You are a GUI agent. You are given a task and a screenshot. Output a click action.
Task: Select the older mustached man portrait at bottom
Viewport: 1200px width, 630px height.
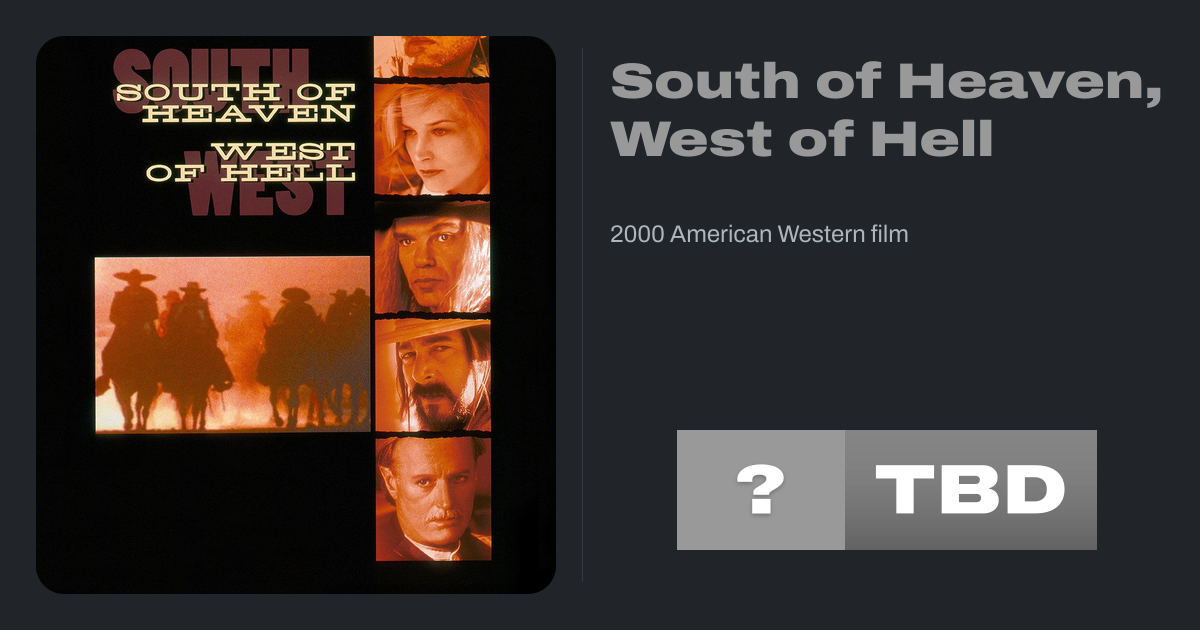click(x=432, y=499)
